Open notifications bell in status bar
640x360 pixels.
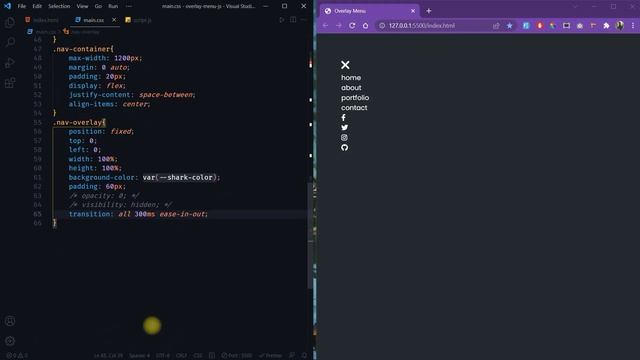pyautogui.click(x=304, y=356)
